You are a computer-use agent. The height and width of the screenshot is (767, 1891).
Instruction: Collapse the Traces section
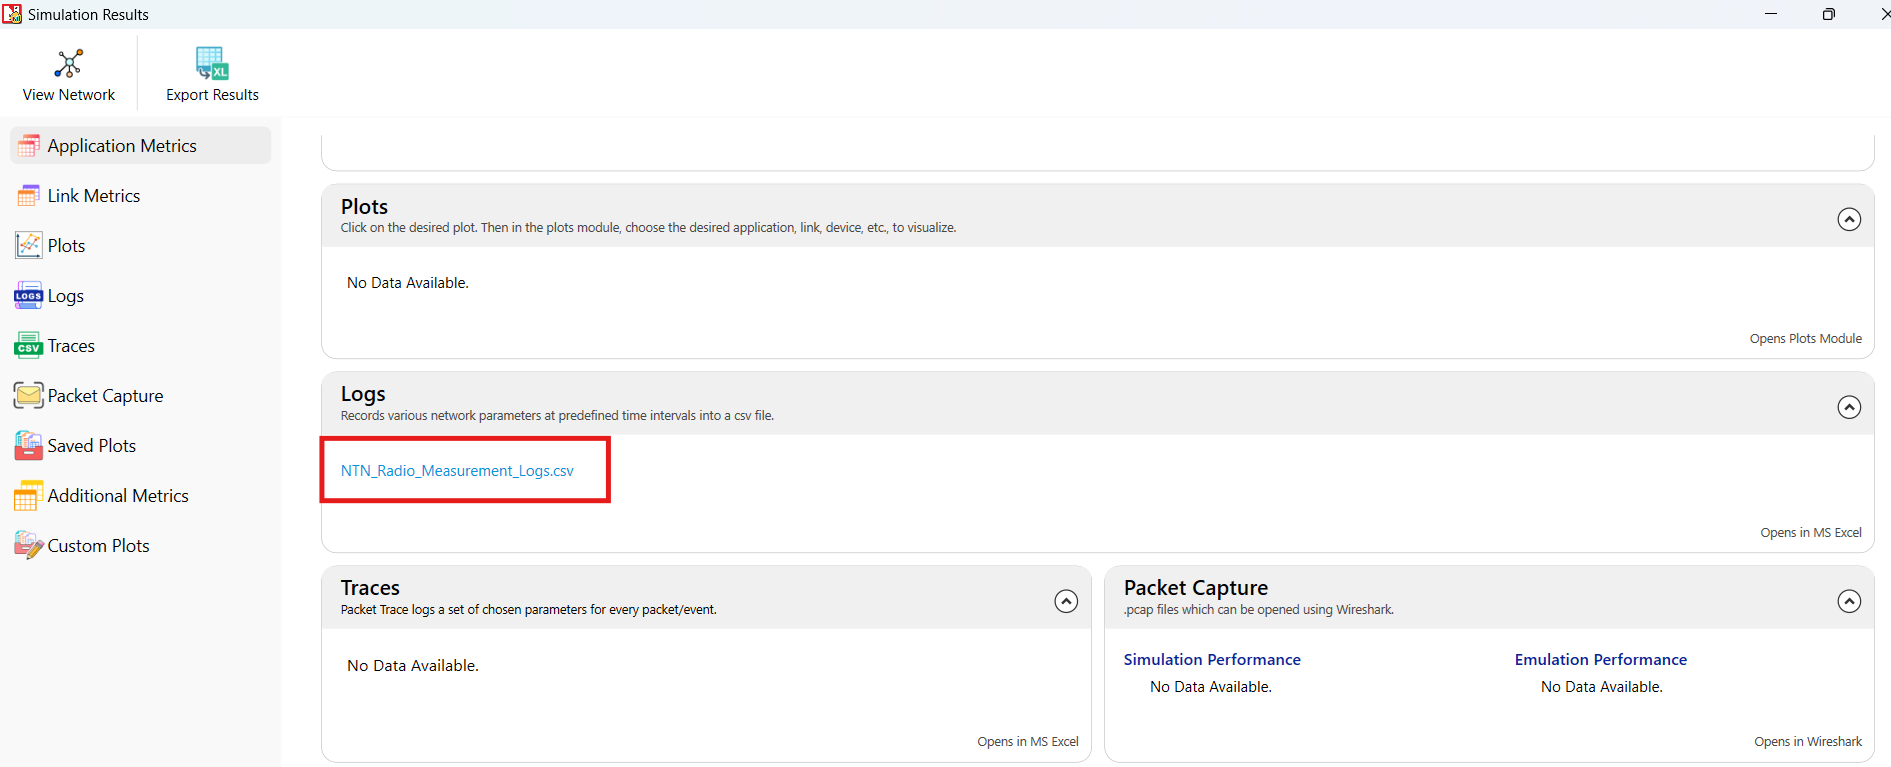1066,601
